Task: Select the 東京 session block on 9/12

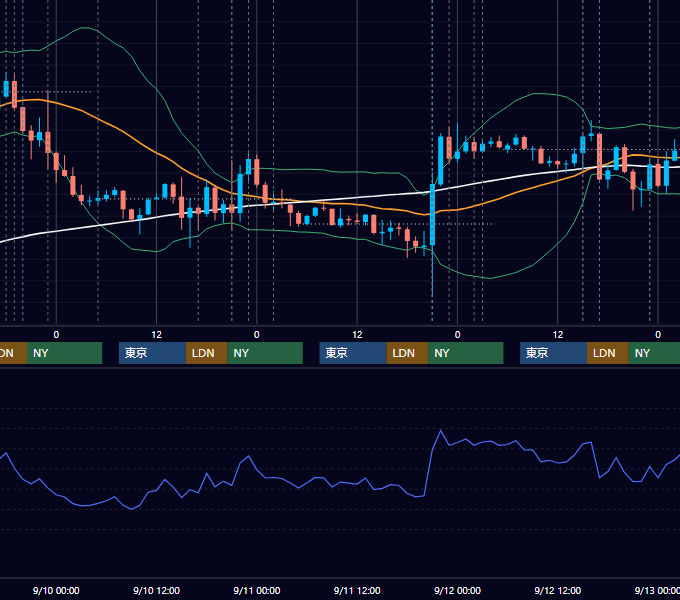Action: (553, 353)
